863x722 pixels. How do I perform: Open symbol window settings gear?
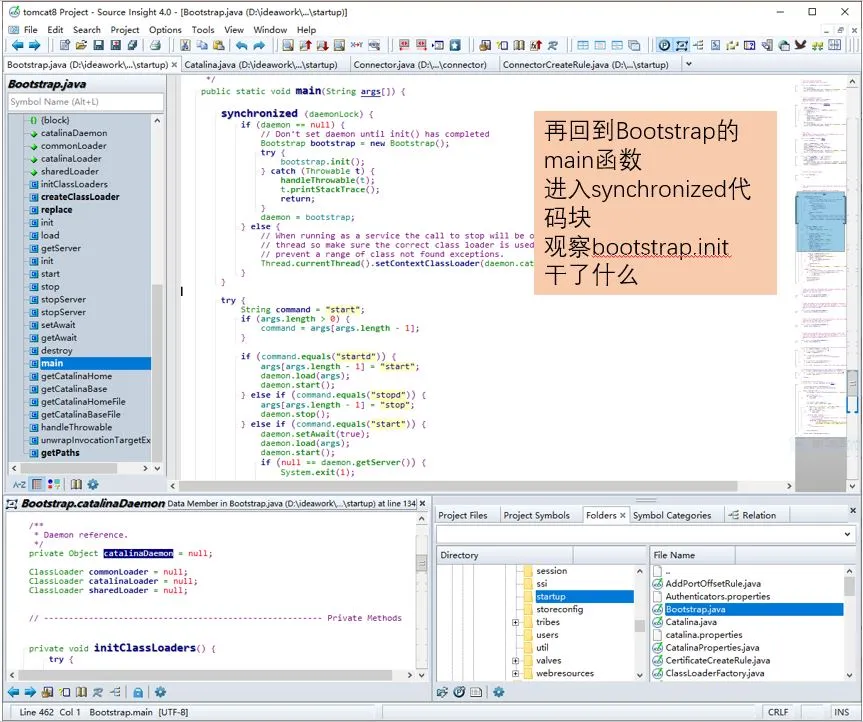click(x=93, y=484)
